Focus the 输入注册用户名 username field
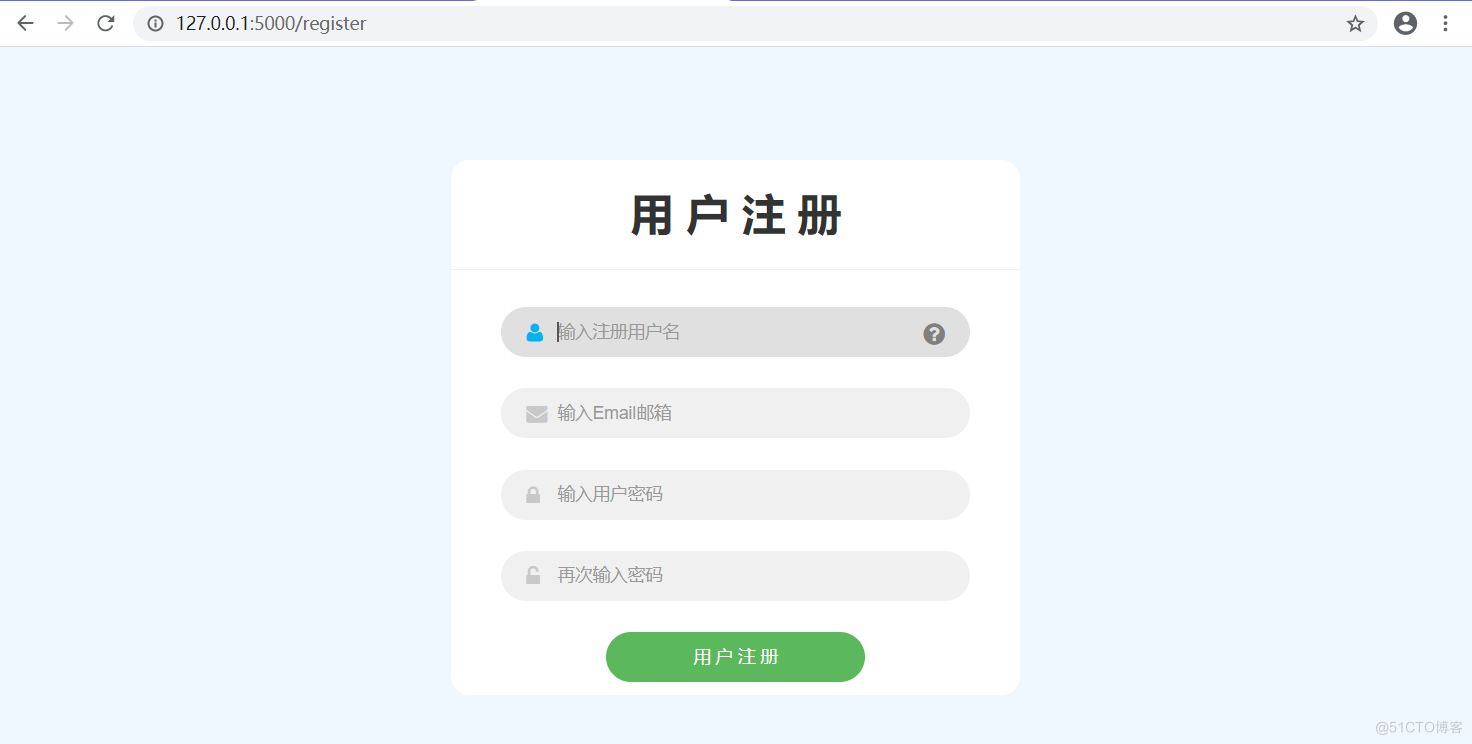Screen dimensions: 1472x744 735,332
